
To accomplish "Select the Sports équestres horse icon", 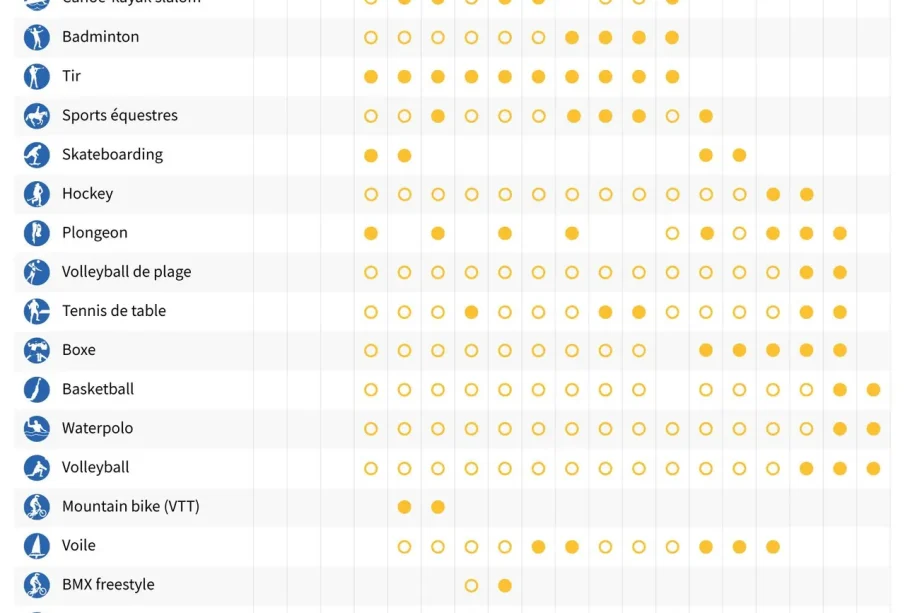I will (37, 116).
